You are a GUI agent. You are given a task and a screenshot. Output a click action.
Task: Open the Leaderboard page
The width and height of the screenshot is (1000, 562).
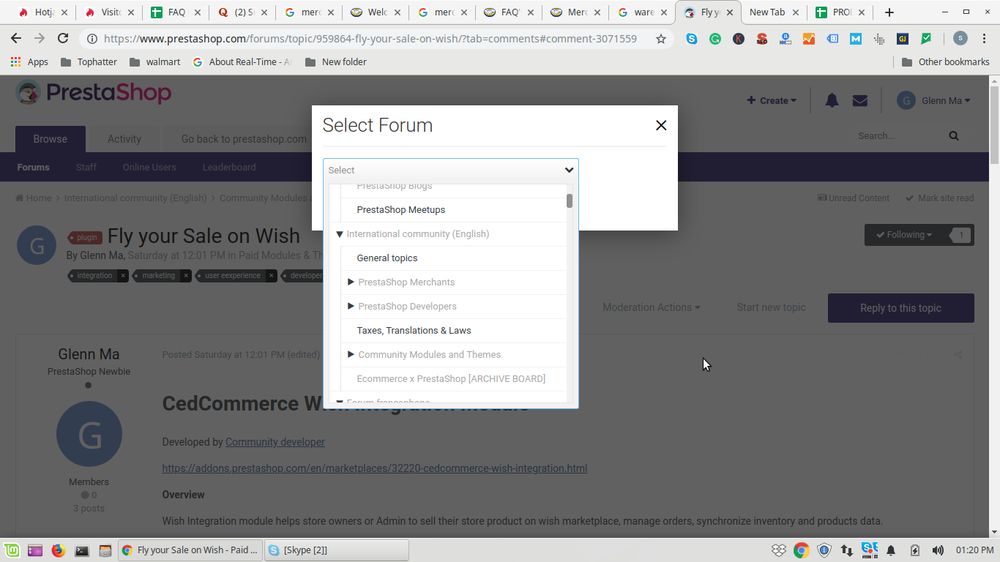point(229,167)
